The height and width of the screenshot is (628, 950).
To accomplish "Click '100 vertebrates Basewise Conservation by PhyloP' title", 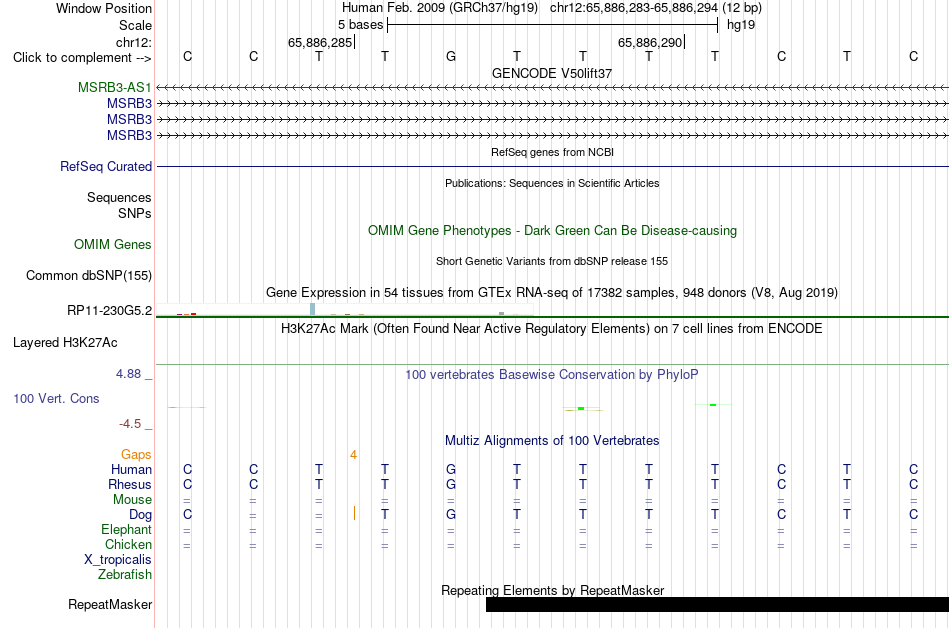I will [x=552, y=375].
